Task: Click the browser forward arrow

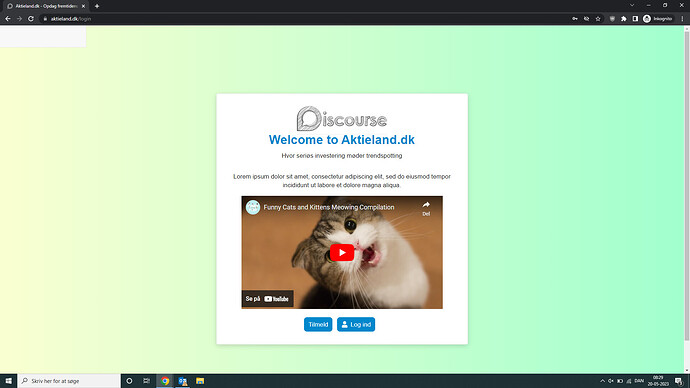Action: [x=19, y=18]
